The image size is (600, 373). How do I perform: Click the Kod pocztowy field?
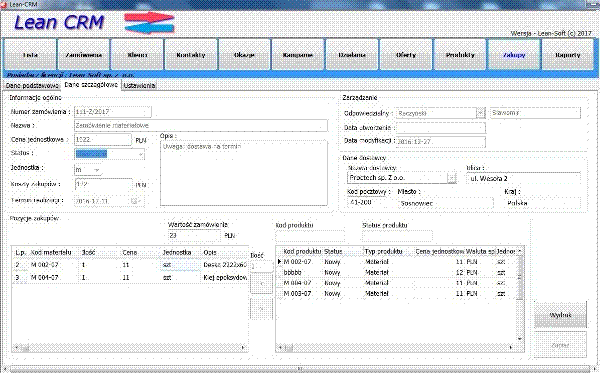pyautogui.click(x=367, y=202)
